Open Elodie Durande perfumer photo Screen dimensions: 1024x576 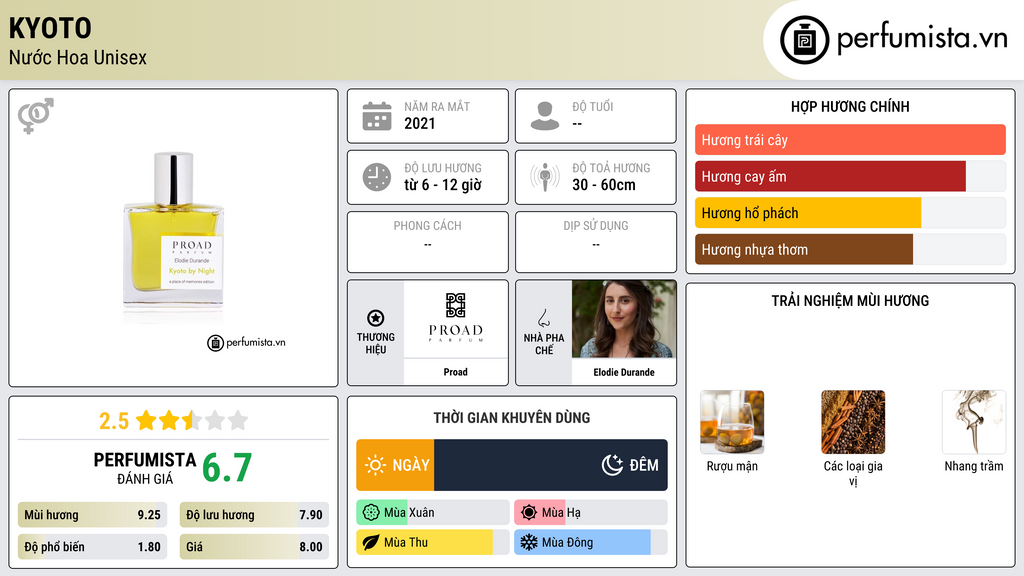(x=624, y=319)
